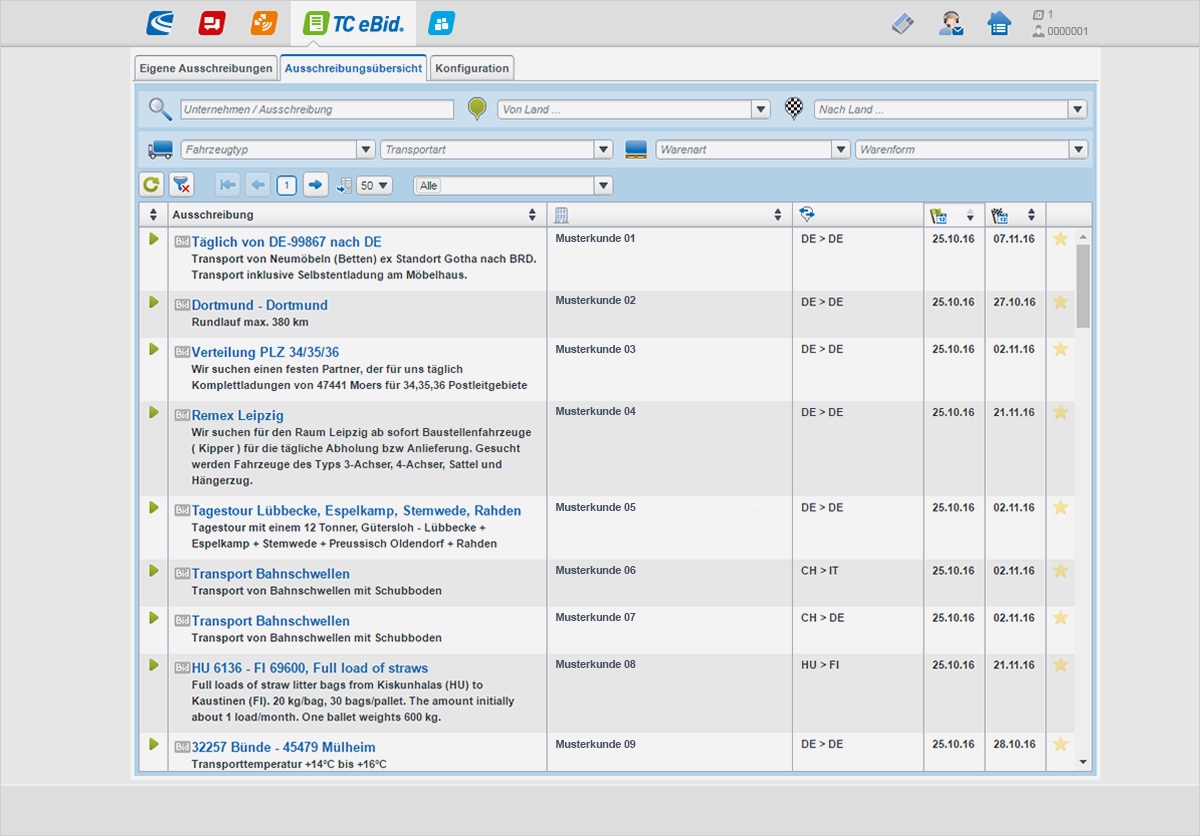Switch to Konfiguration tab
This screenshot has height=836, width=1200.
473,68
